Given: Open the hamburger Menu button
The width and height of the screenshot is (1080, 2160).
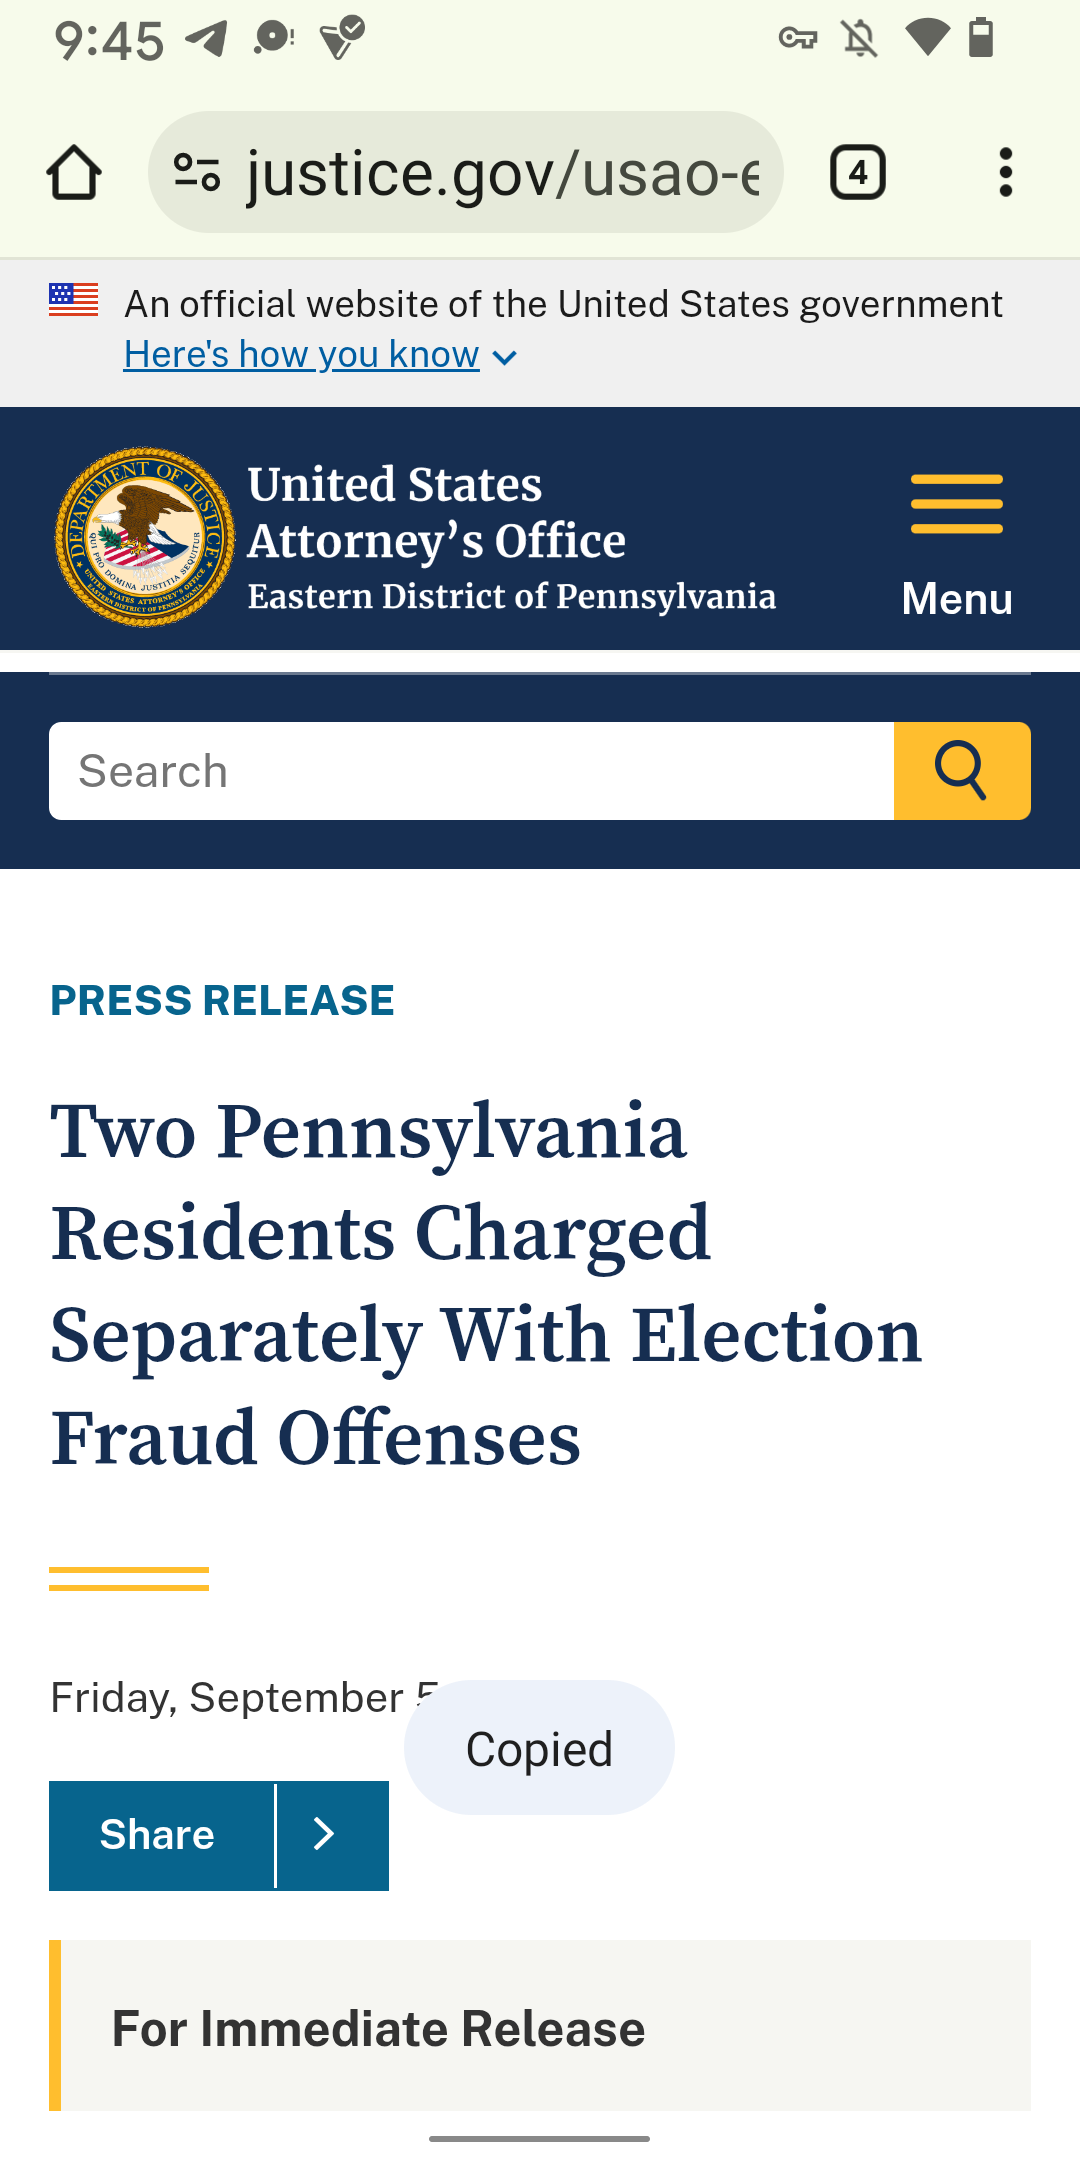Looking at the screenshot, I should (956, 543).
